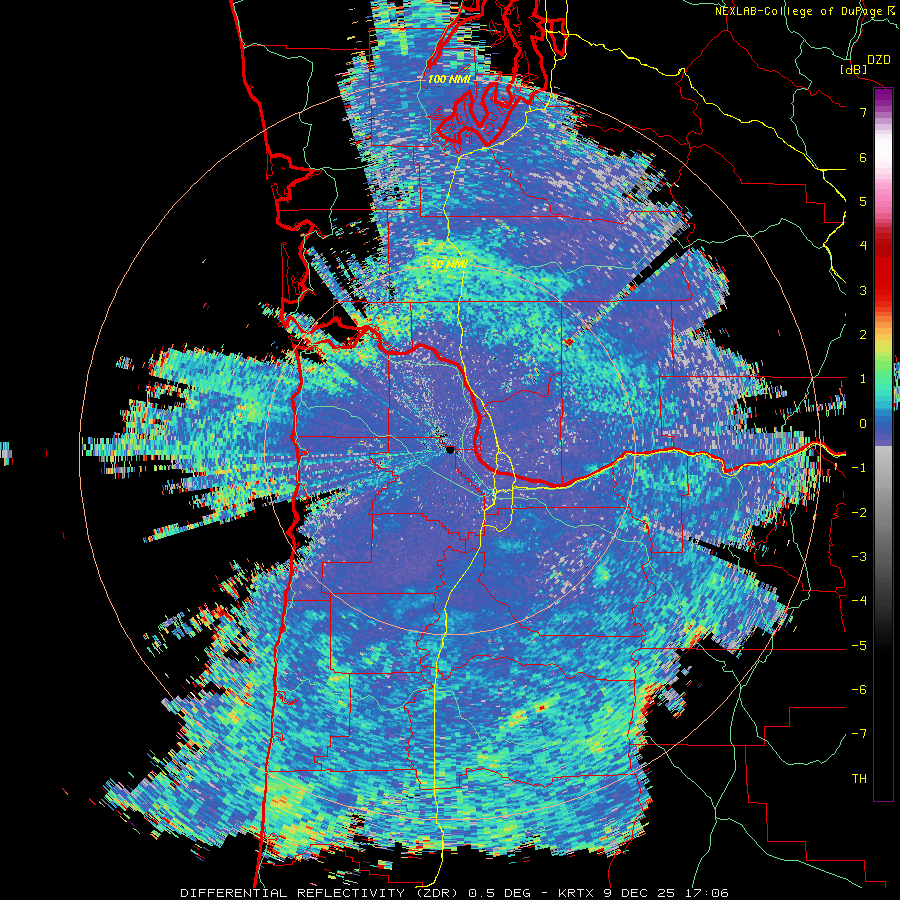Image resolution: width=900 pixels, height=900 pixels.
Task: Select the 2 dB tick label
Action: tap(863, 335)
